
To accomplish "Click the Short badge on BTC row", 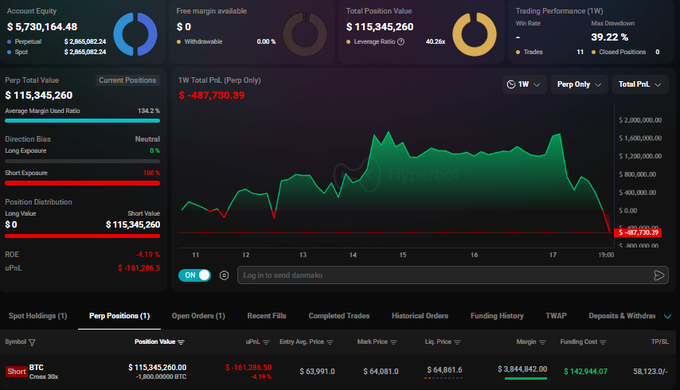I will 16,372.
